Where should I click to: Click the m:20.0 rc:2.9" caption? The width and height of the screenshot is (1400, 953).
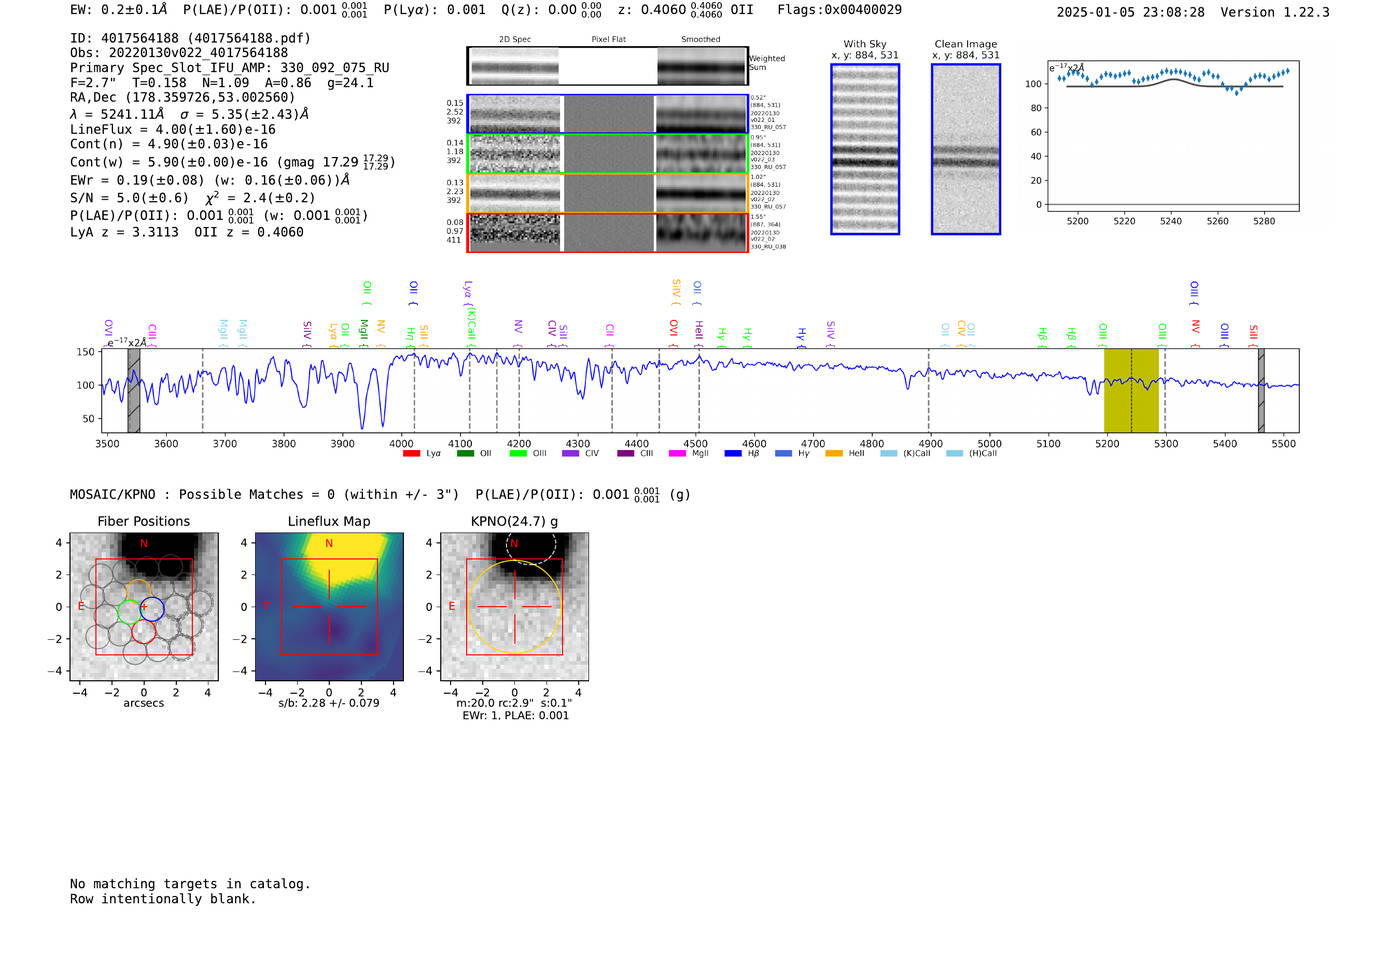tap(515, 703)
